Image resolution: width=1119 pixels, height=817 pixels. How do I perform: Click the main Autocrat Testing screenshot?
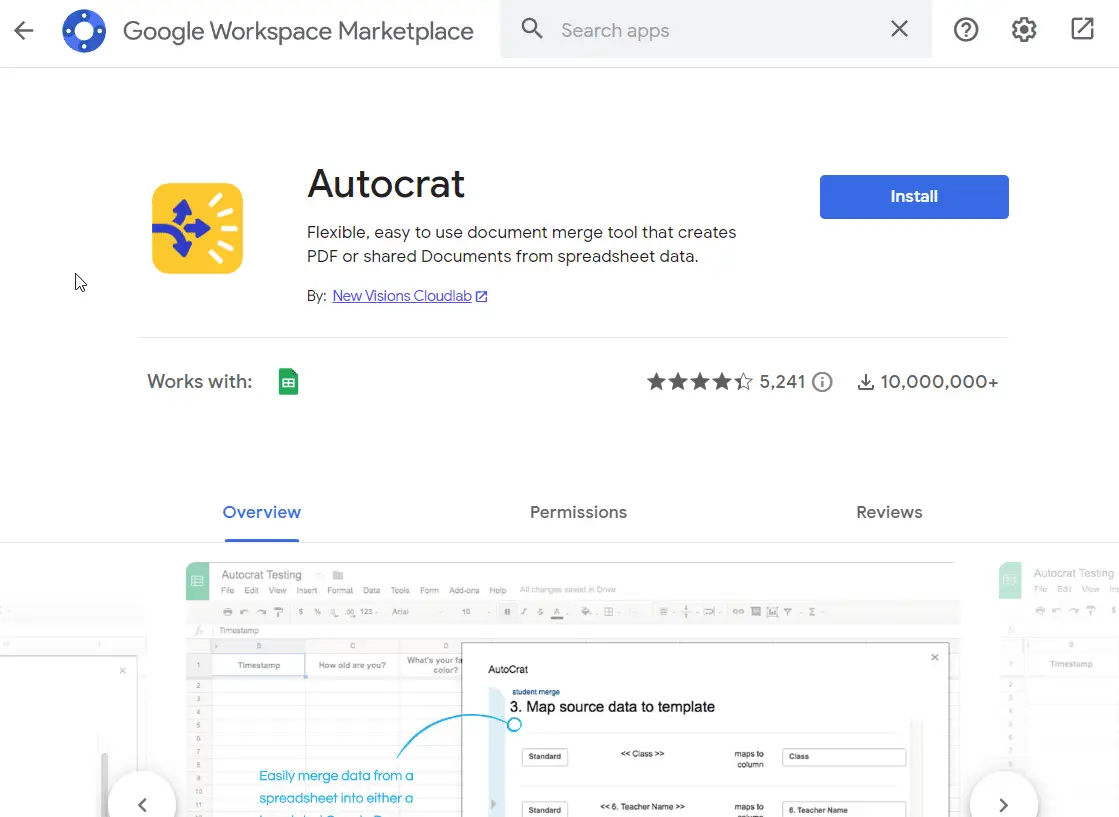pos(573,689)
